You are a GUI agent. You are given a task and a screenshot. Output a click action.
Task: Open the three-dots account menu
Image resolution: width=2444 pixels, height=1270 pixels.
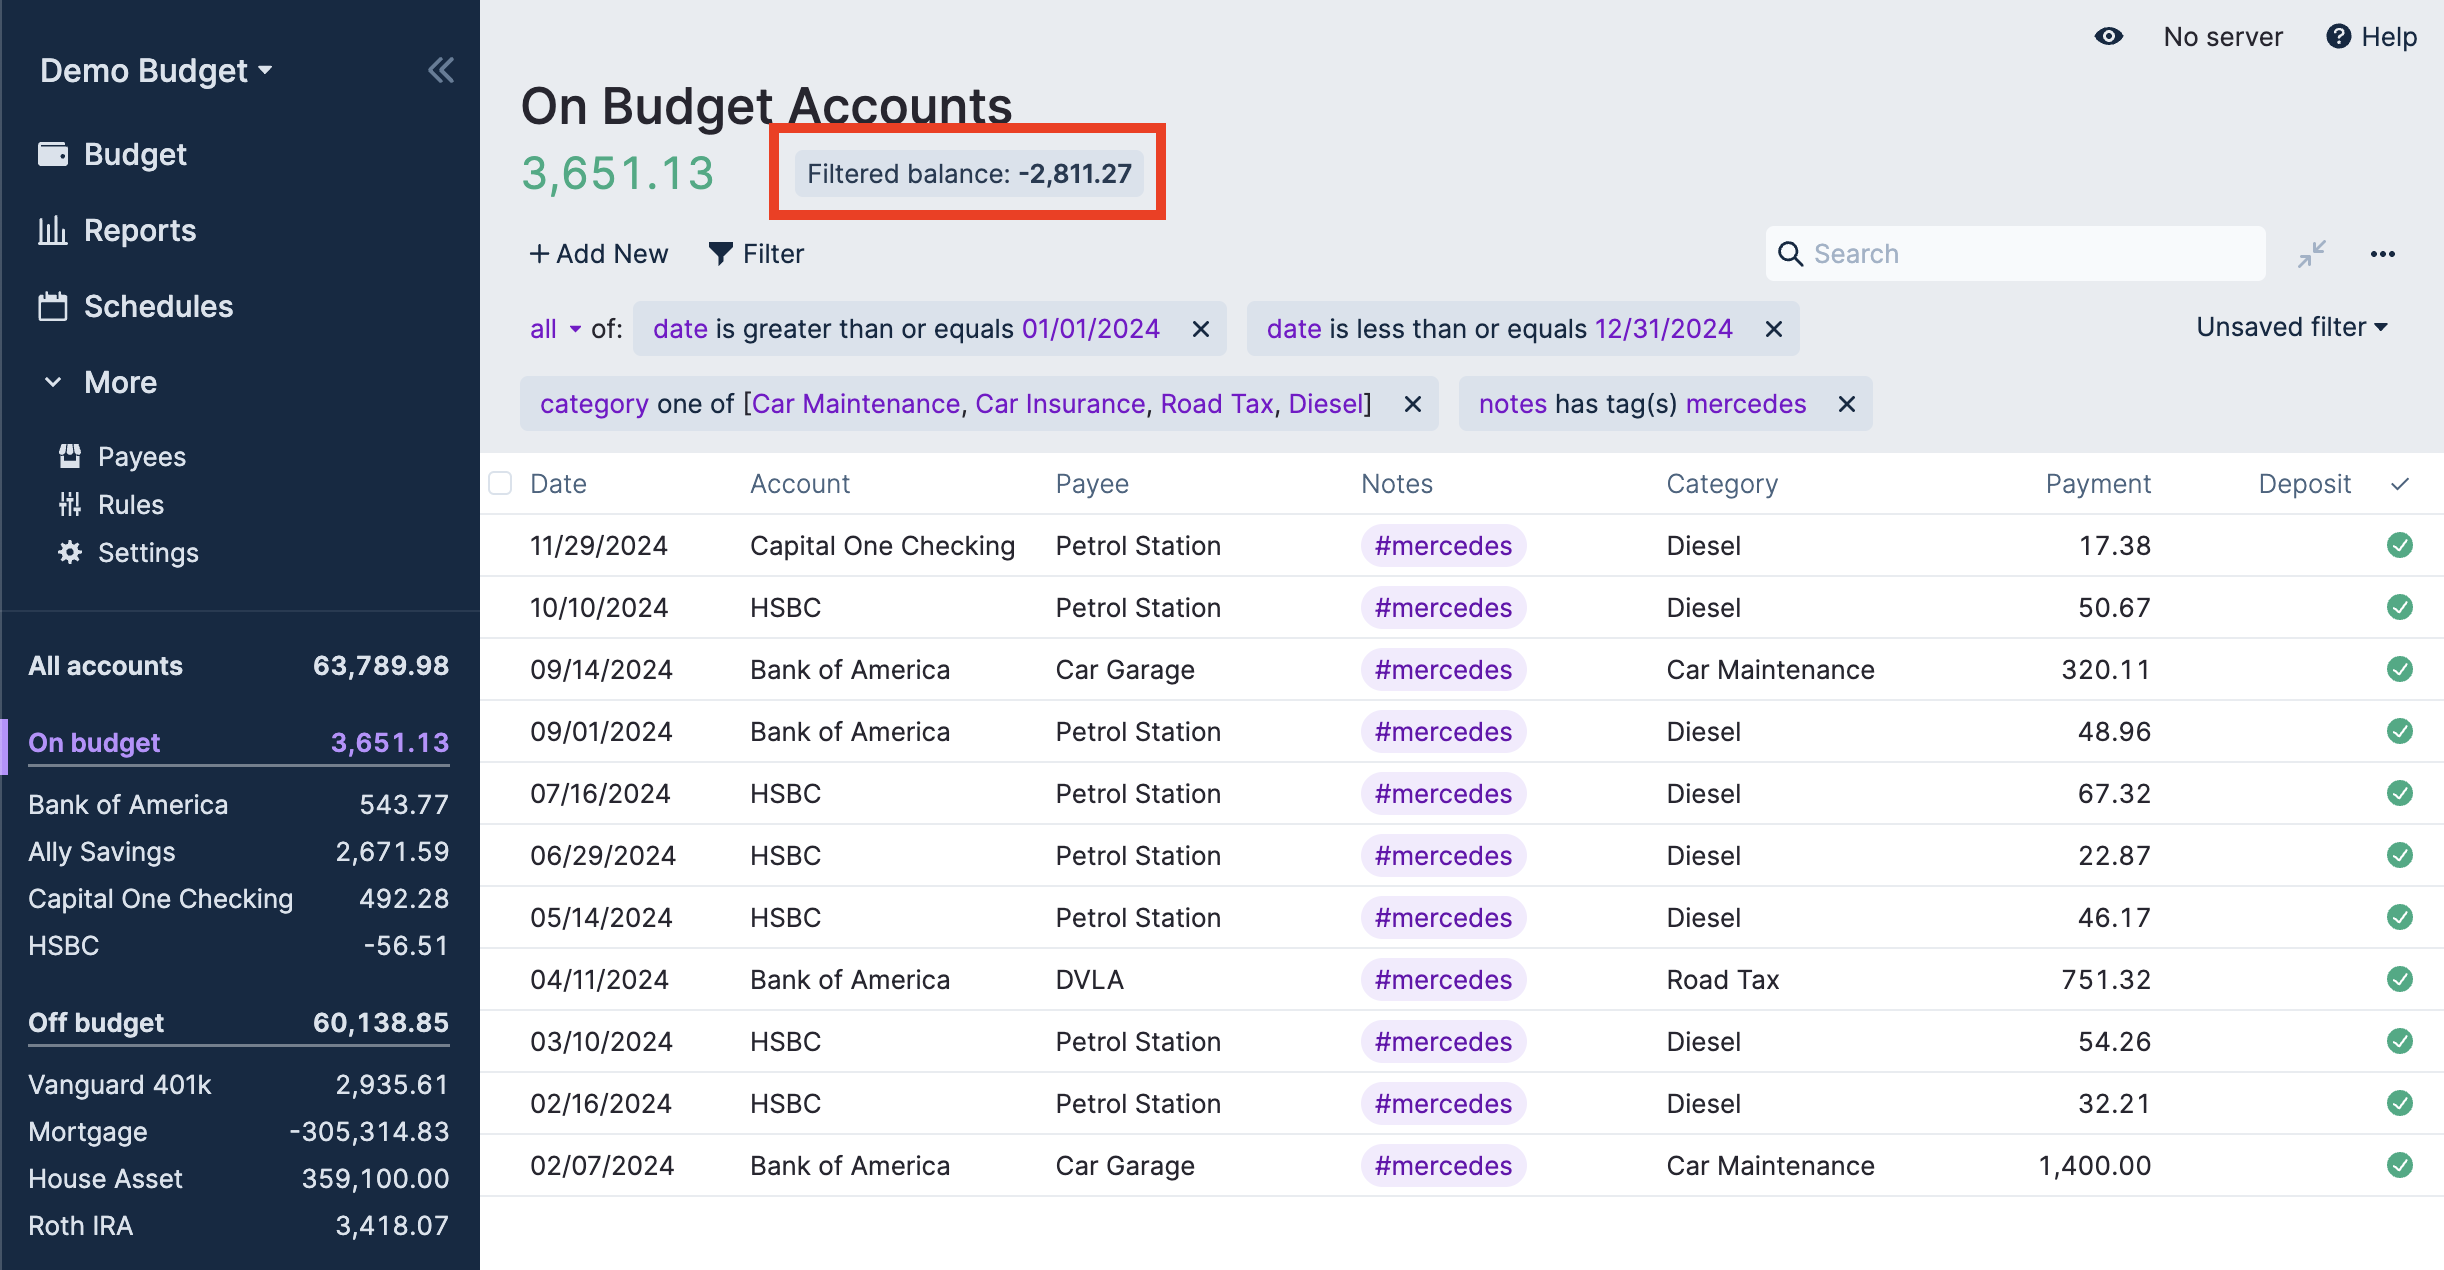[2382, 254]
